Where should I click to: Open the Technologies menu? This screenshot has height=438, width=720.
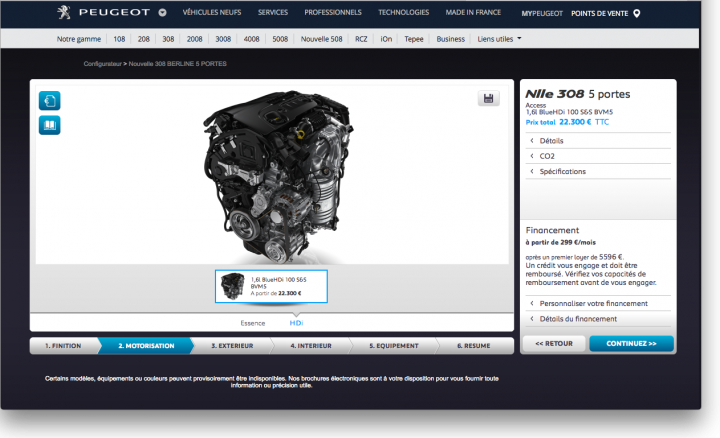coord(404,12)
